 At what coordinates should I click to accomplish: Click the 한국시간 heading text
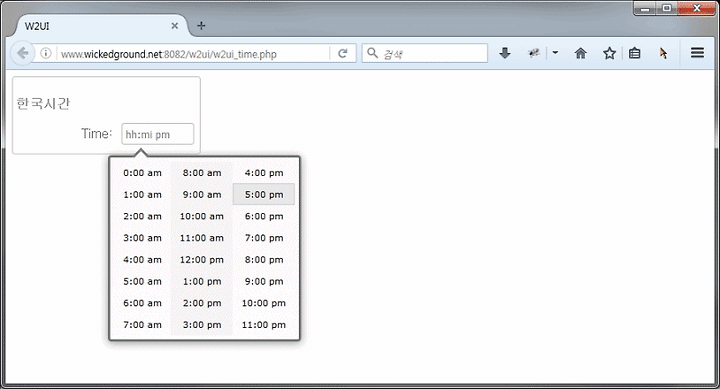(43, 103)
